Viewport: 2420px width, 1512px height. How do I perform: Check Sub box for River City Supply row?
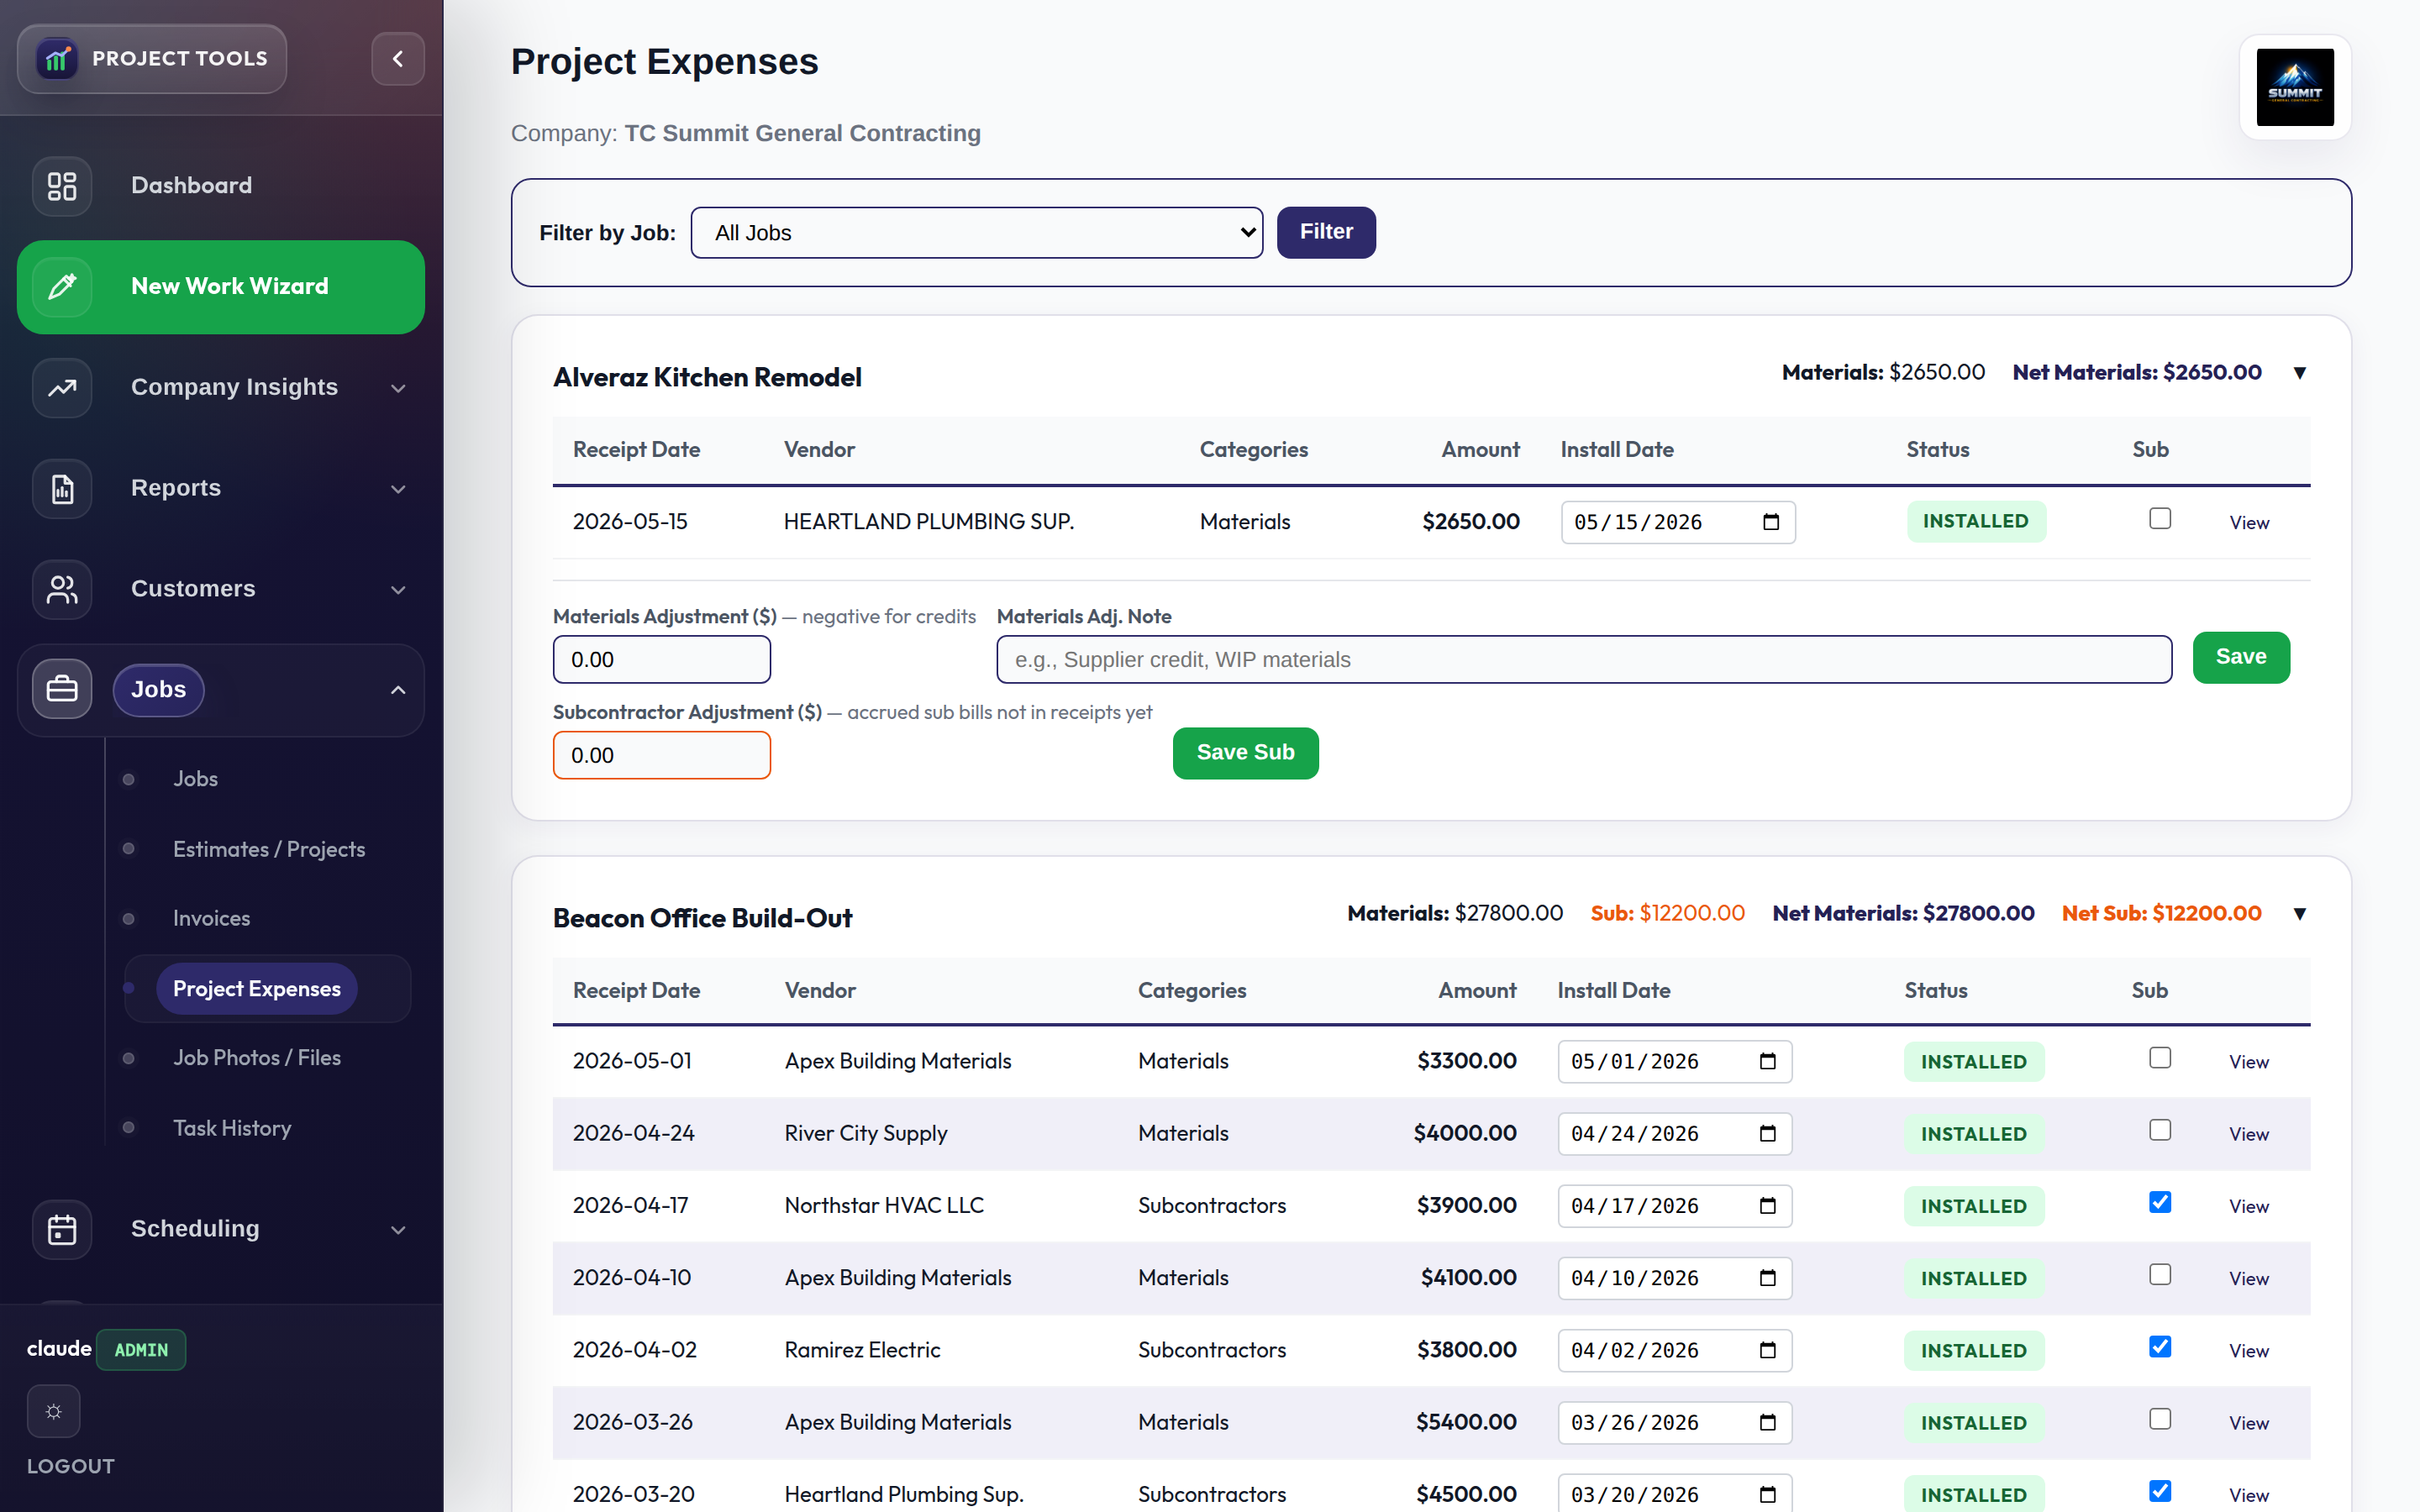pyautogui.click(x=2160, y=1130)
